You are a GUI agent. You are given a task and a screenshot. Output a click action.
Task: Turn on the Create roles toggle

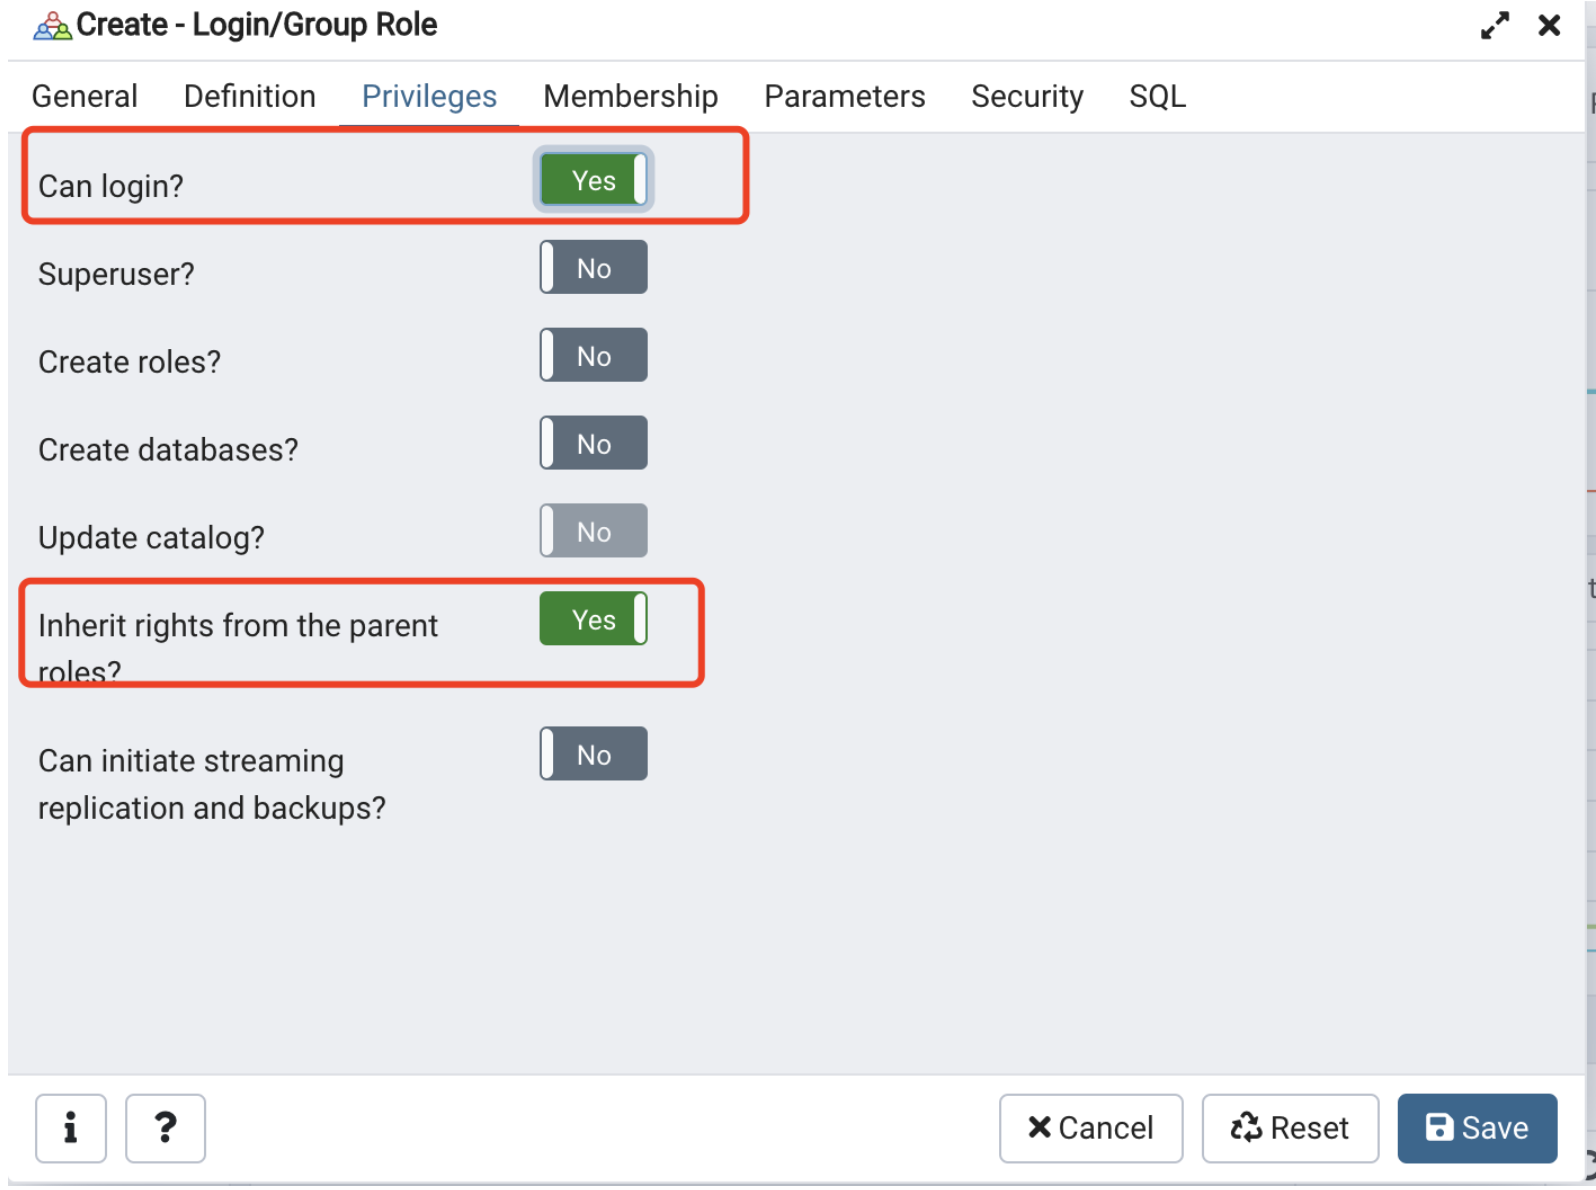tap(592, 355)
